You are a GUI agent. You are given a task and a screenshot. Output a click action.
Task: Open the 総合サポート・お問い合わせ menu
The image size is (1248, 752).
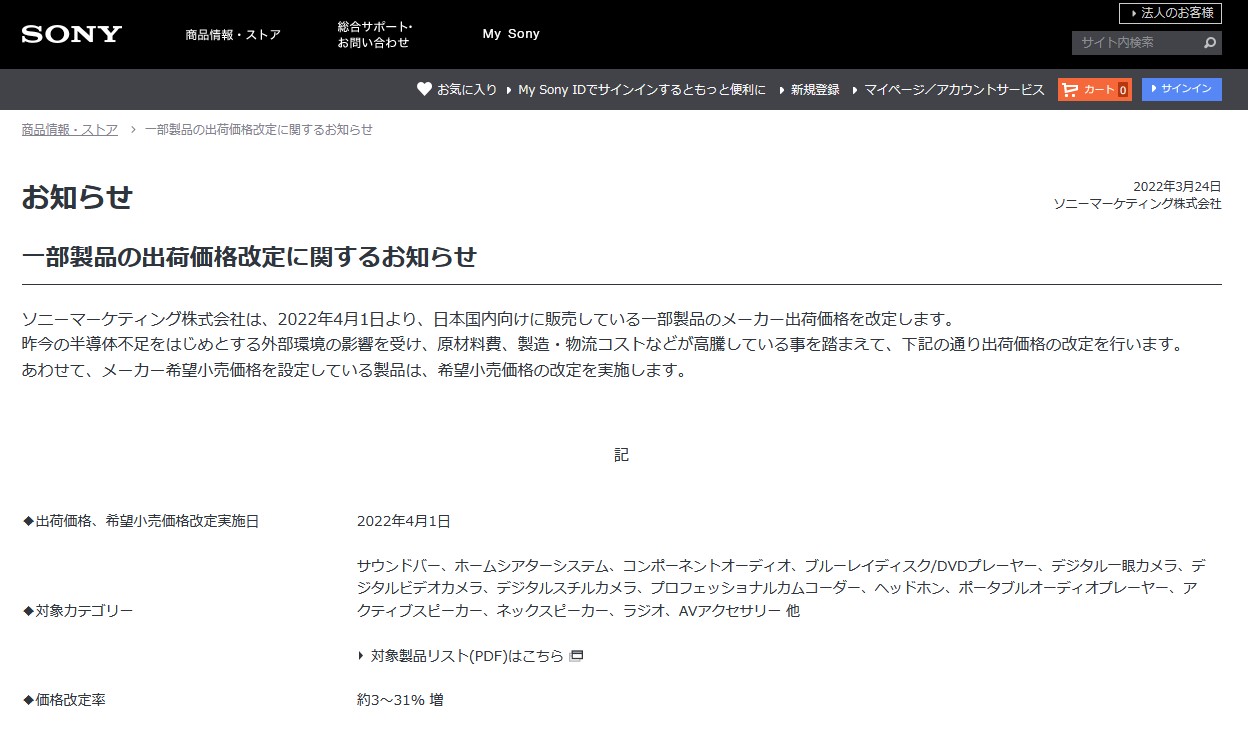375,35
